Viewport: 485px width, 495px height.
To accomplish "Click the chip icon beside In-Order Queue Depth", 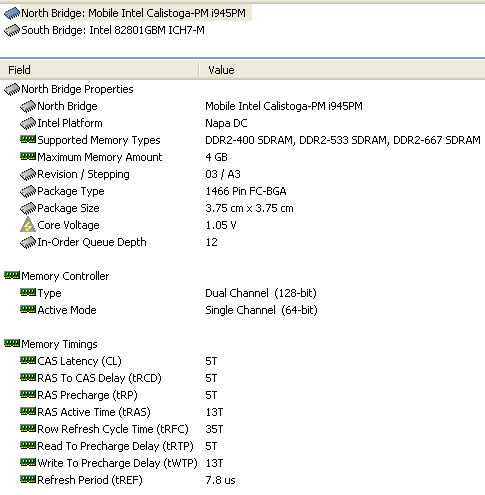I will coord(28,242).
